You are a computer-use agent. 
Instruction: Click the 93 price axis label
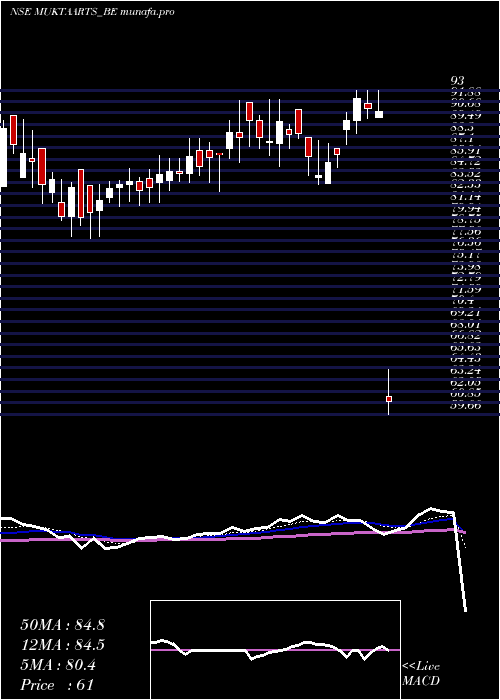(x=458, y=81)
